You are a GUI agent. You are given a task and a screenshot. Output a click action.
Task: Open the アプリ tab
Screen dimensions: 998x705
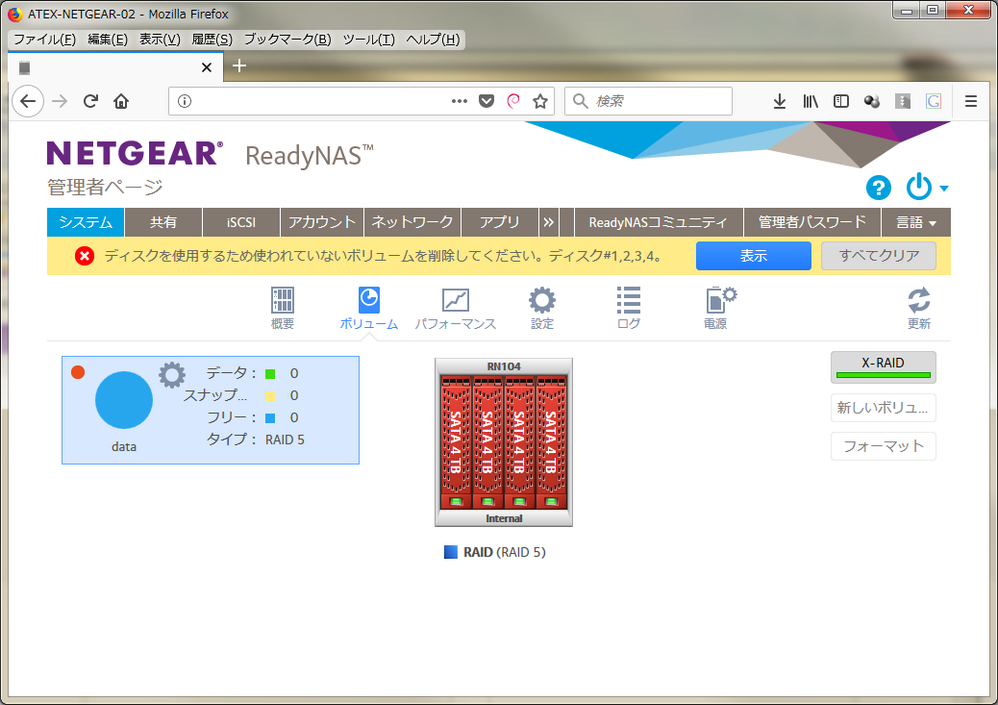[500, 222]
